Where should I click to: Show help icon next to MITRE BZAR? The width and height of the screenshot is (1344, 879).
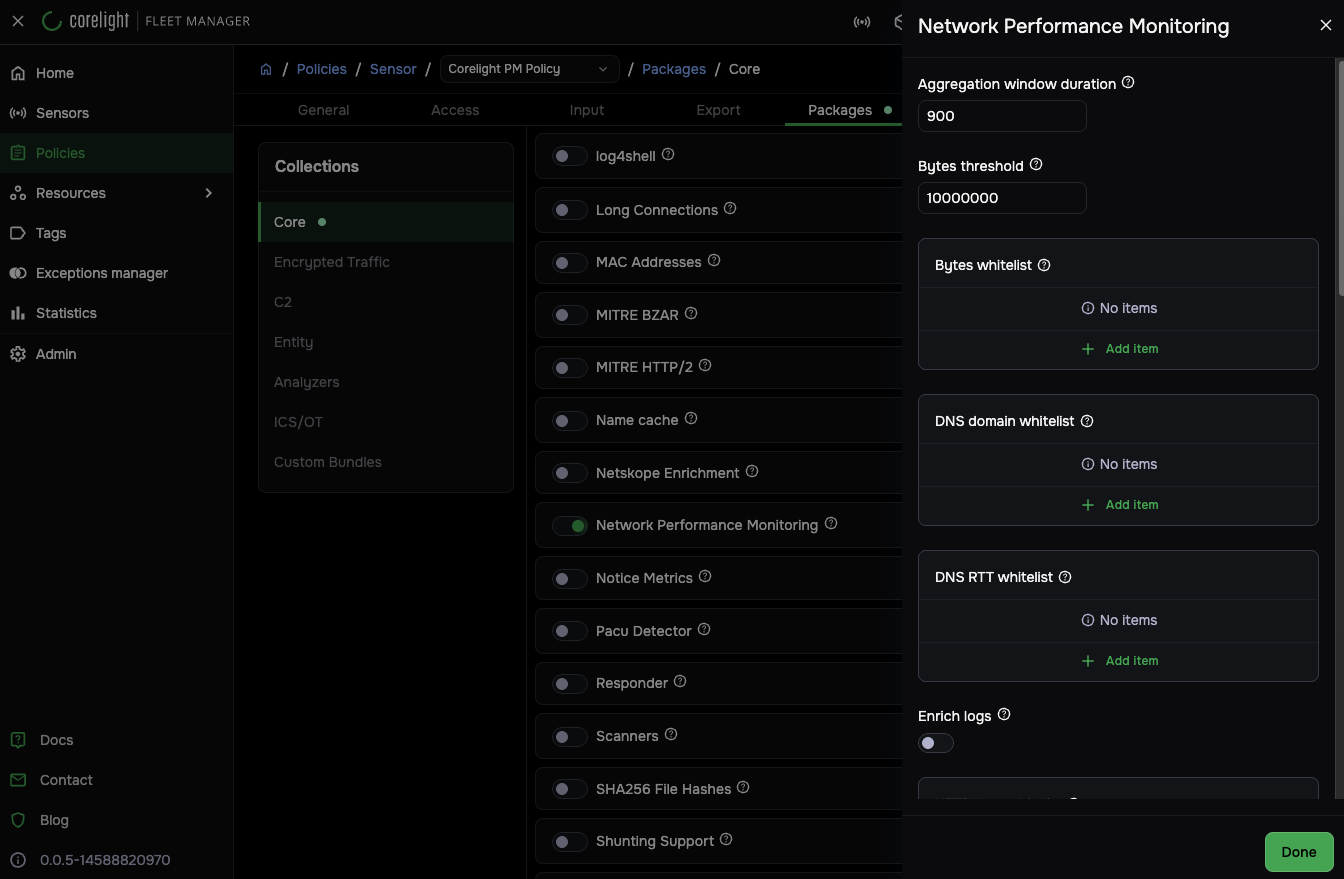click(x=691, y=314)
